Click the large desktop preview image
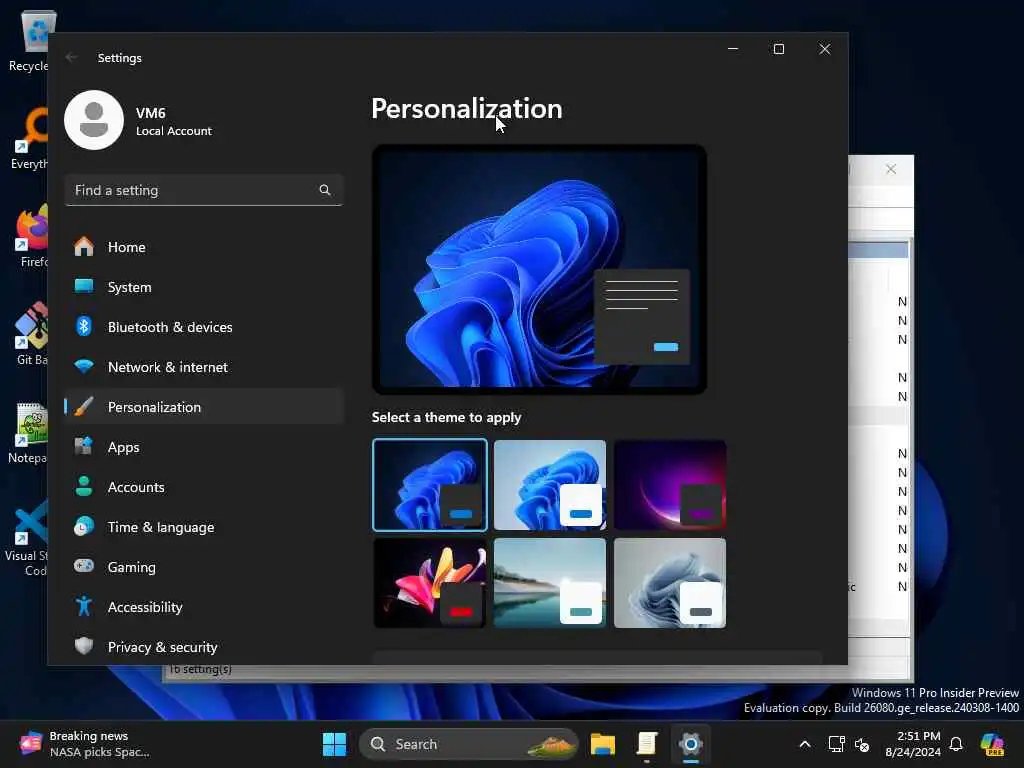 [539, 269]
